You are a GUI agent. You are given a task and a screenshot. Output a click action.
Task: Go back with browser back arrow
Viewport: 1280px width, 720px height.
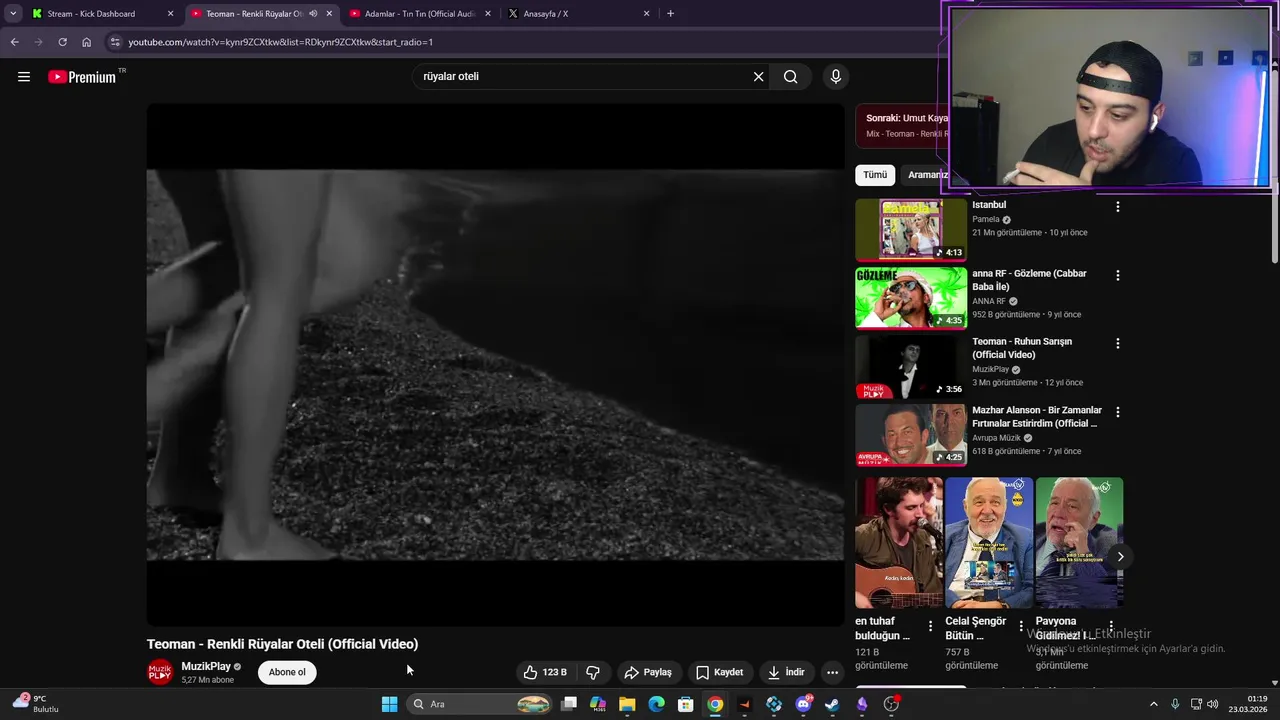tap(14, 42)
